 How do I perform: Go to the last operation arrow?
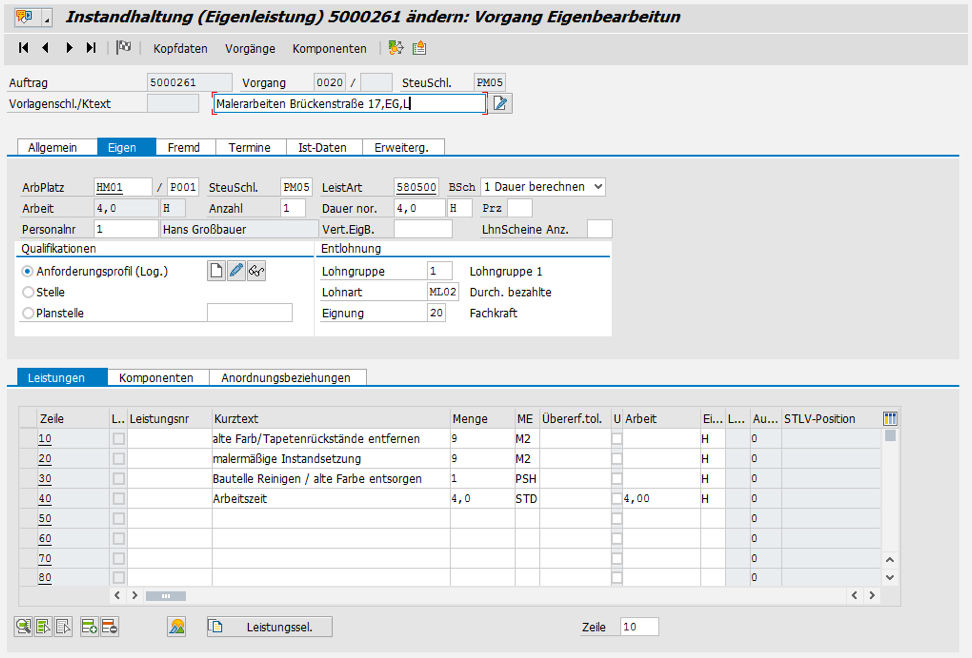click(x=92, y=48)
